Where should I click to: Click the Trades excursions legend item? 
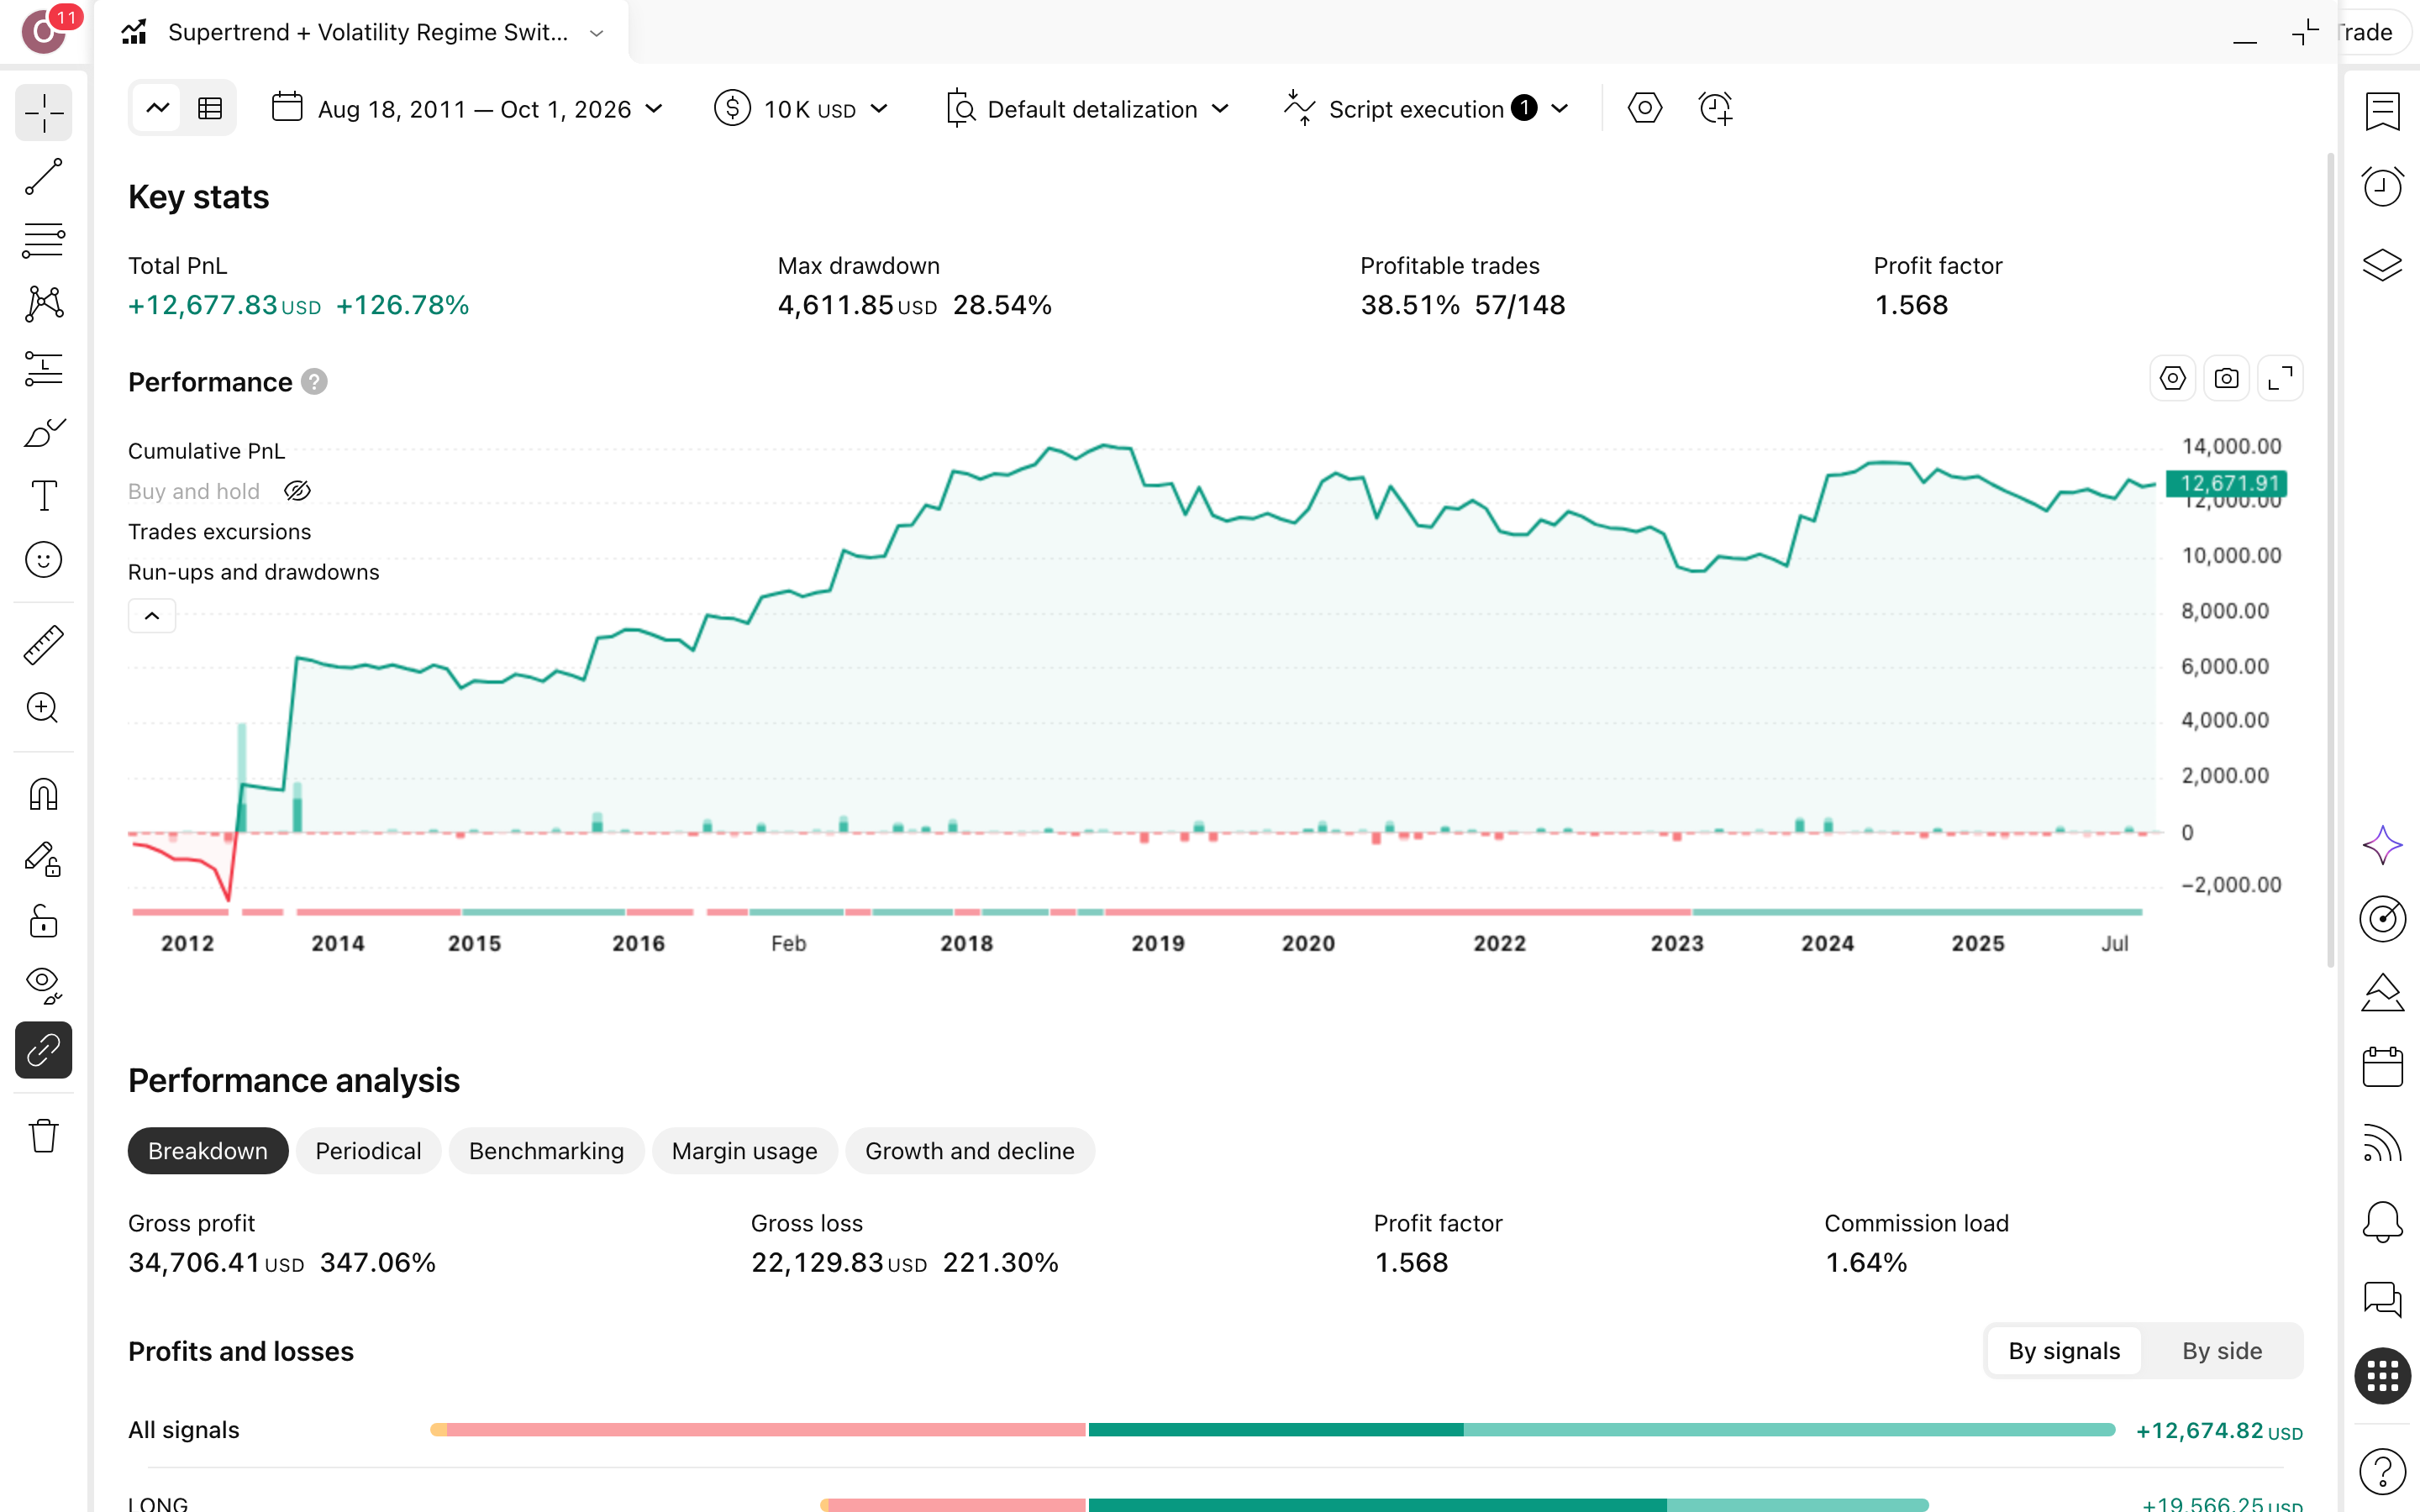click(219, 532)
